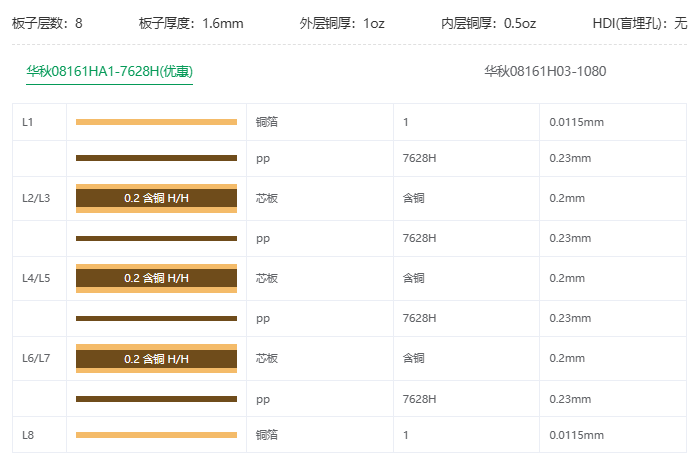
Task: Click the 0.2mm thickness in L2/L3 row
Action: point(567,198)
